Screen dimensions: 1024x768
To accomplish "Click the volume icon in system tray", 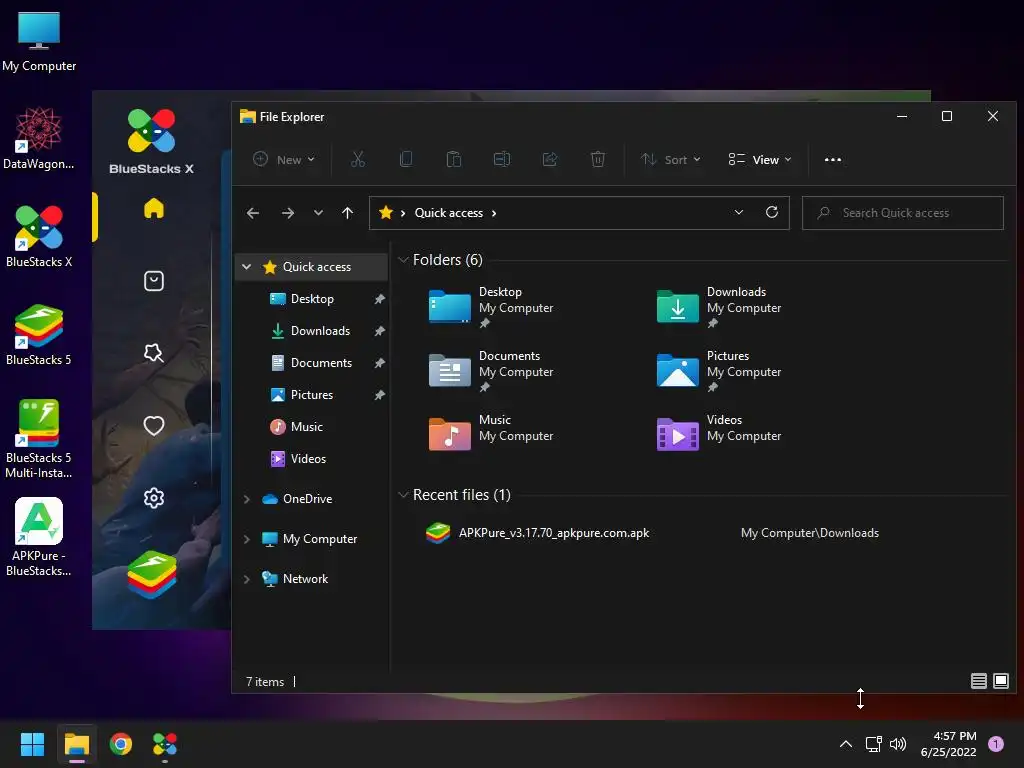I will click(x=898, y=744).
